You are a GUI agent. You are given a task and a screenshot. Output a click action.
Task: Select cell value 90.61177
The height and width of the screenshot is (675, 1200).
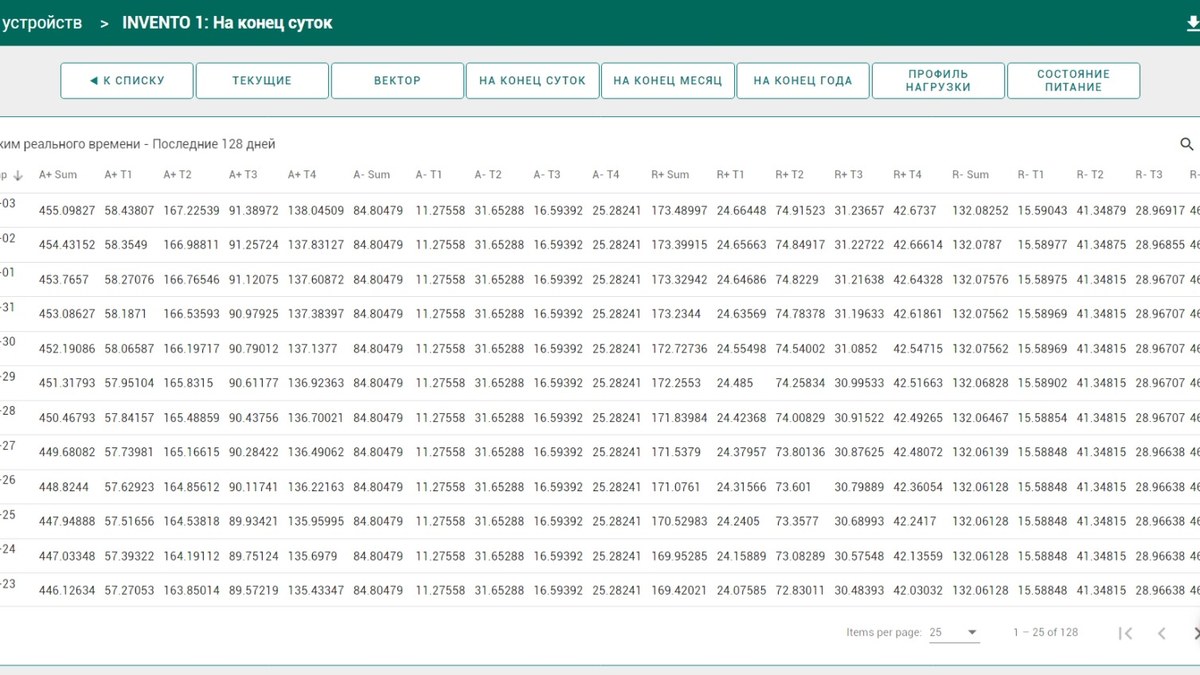(x=254, y=383)
